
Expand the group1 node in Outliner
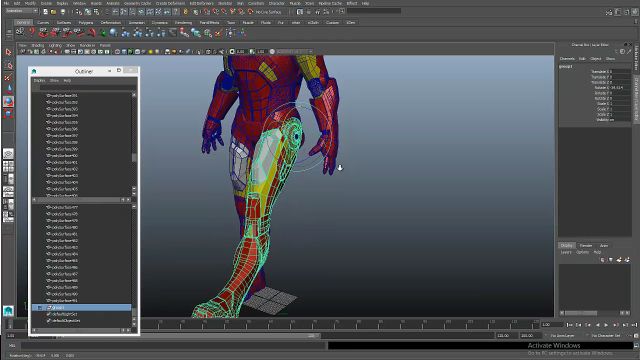40,308
